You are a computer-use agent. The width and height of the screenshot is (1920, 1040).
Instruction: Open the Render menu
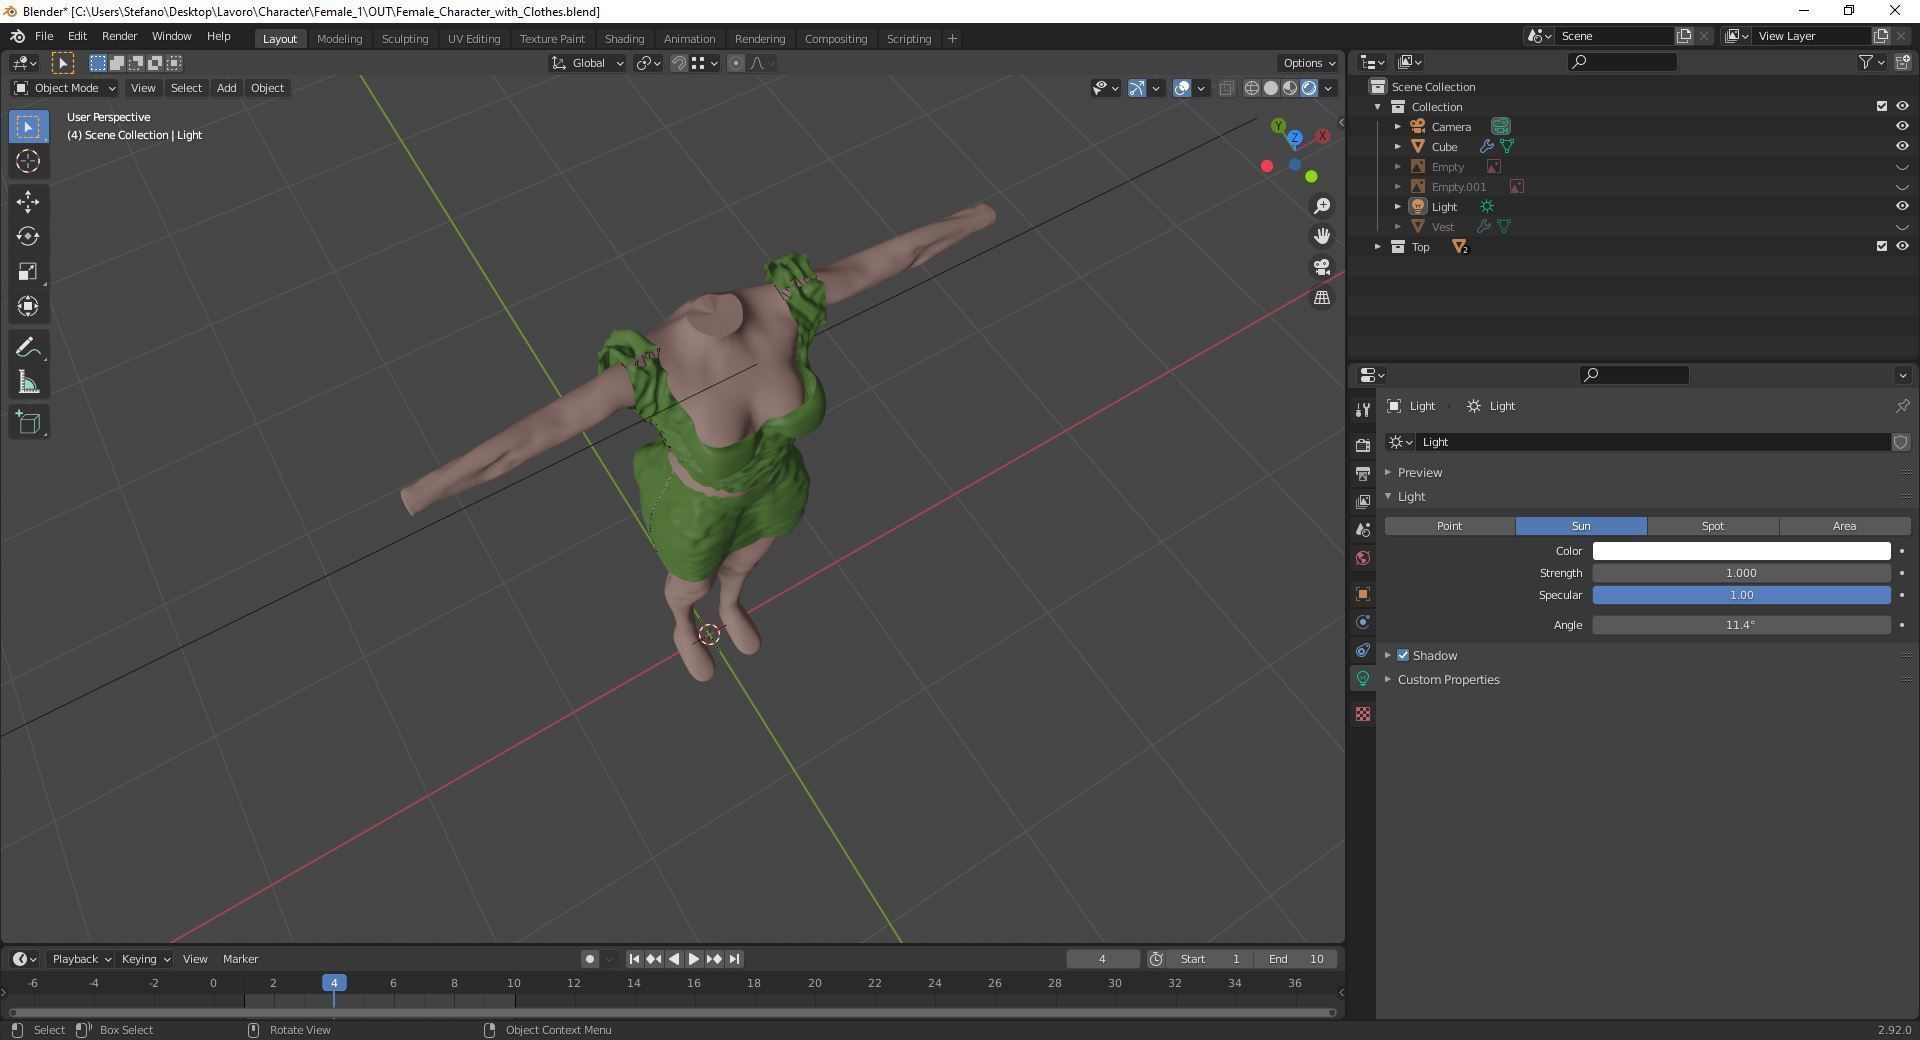[x=119, y=36]
